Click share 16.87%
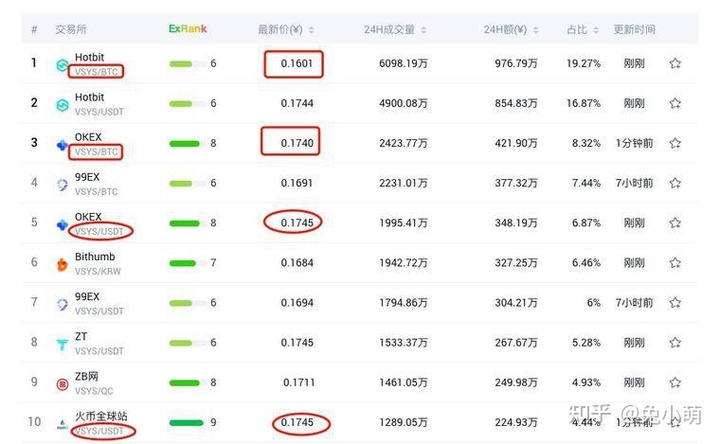The image size is (720, 444). click(583, 103)
